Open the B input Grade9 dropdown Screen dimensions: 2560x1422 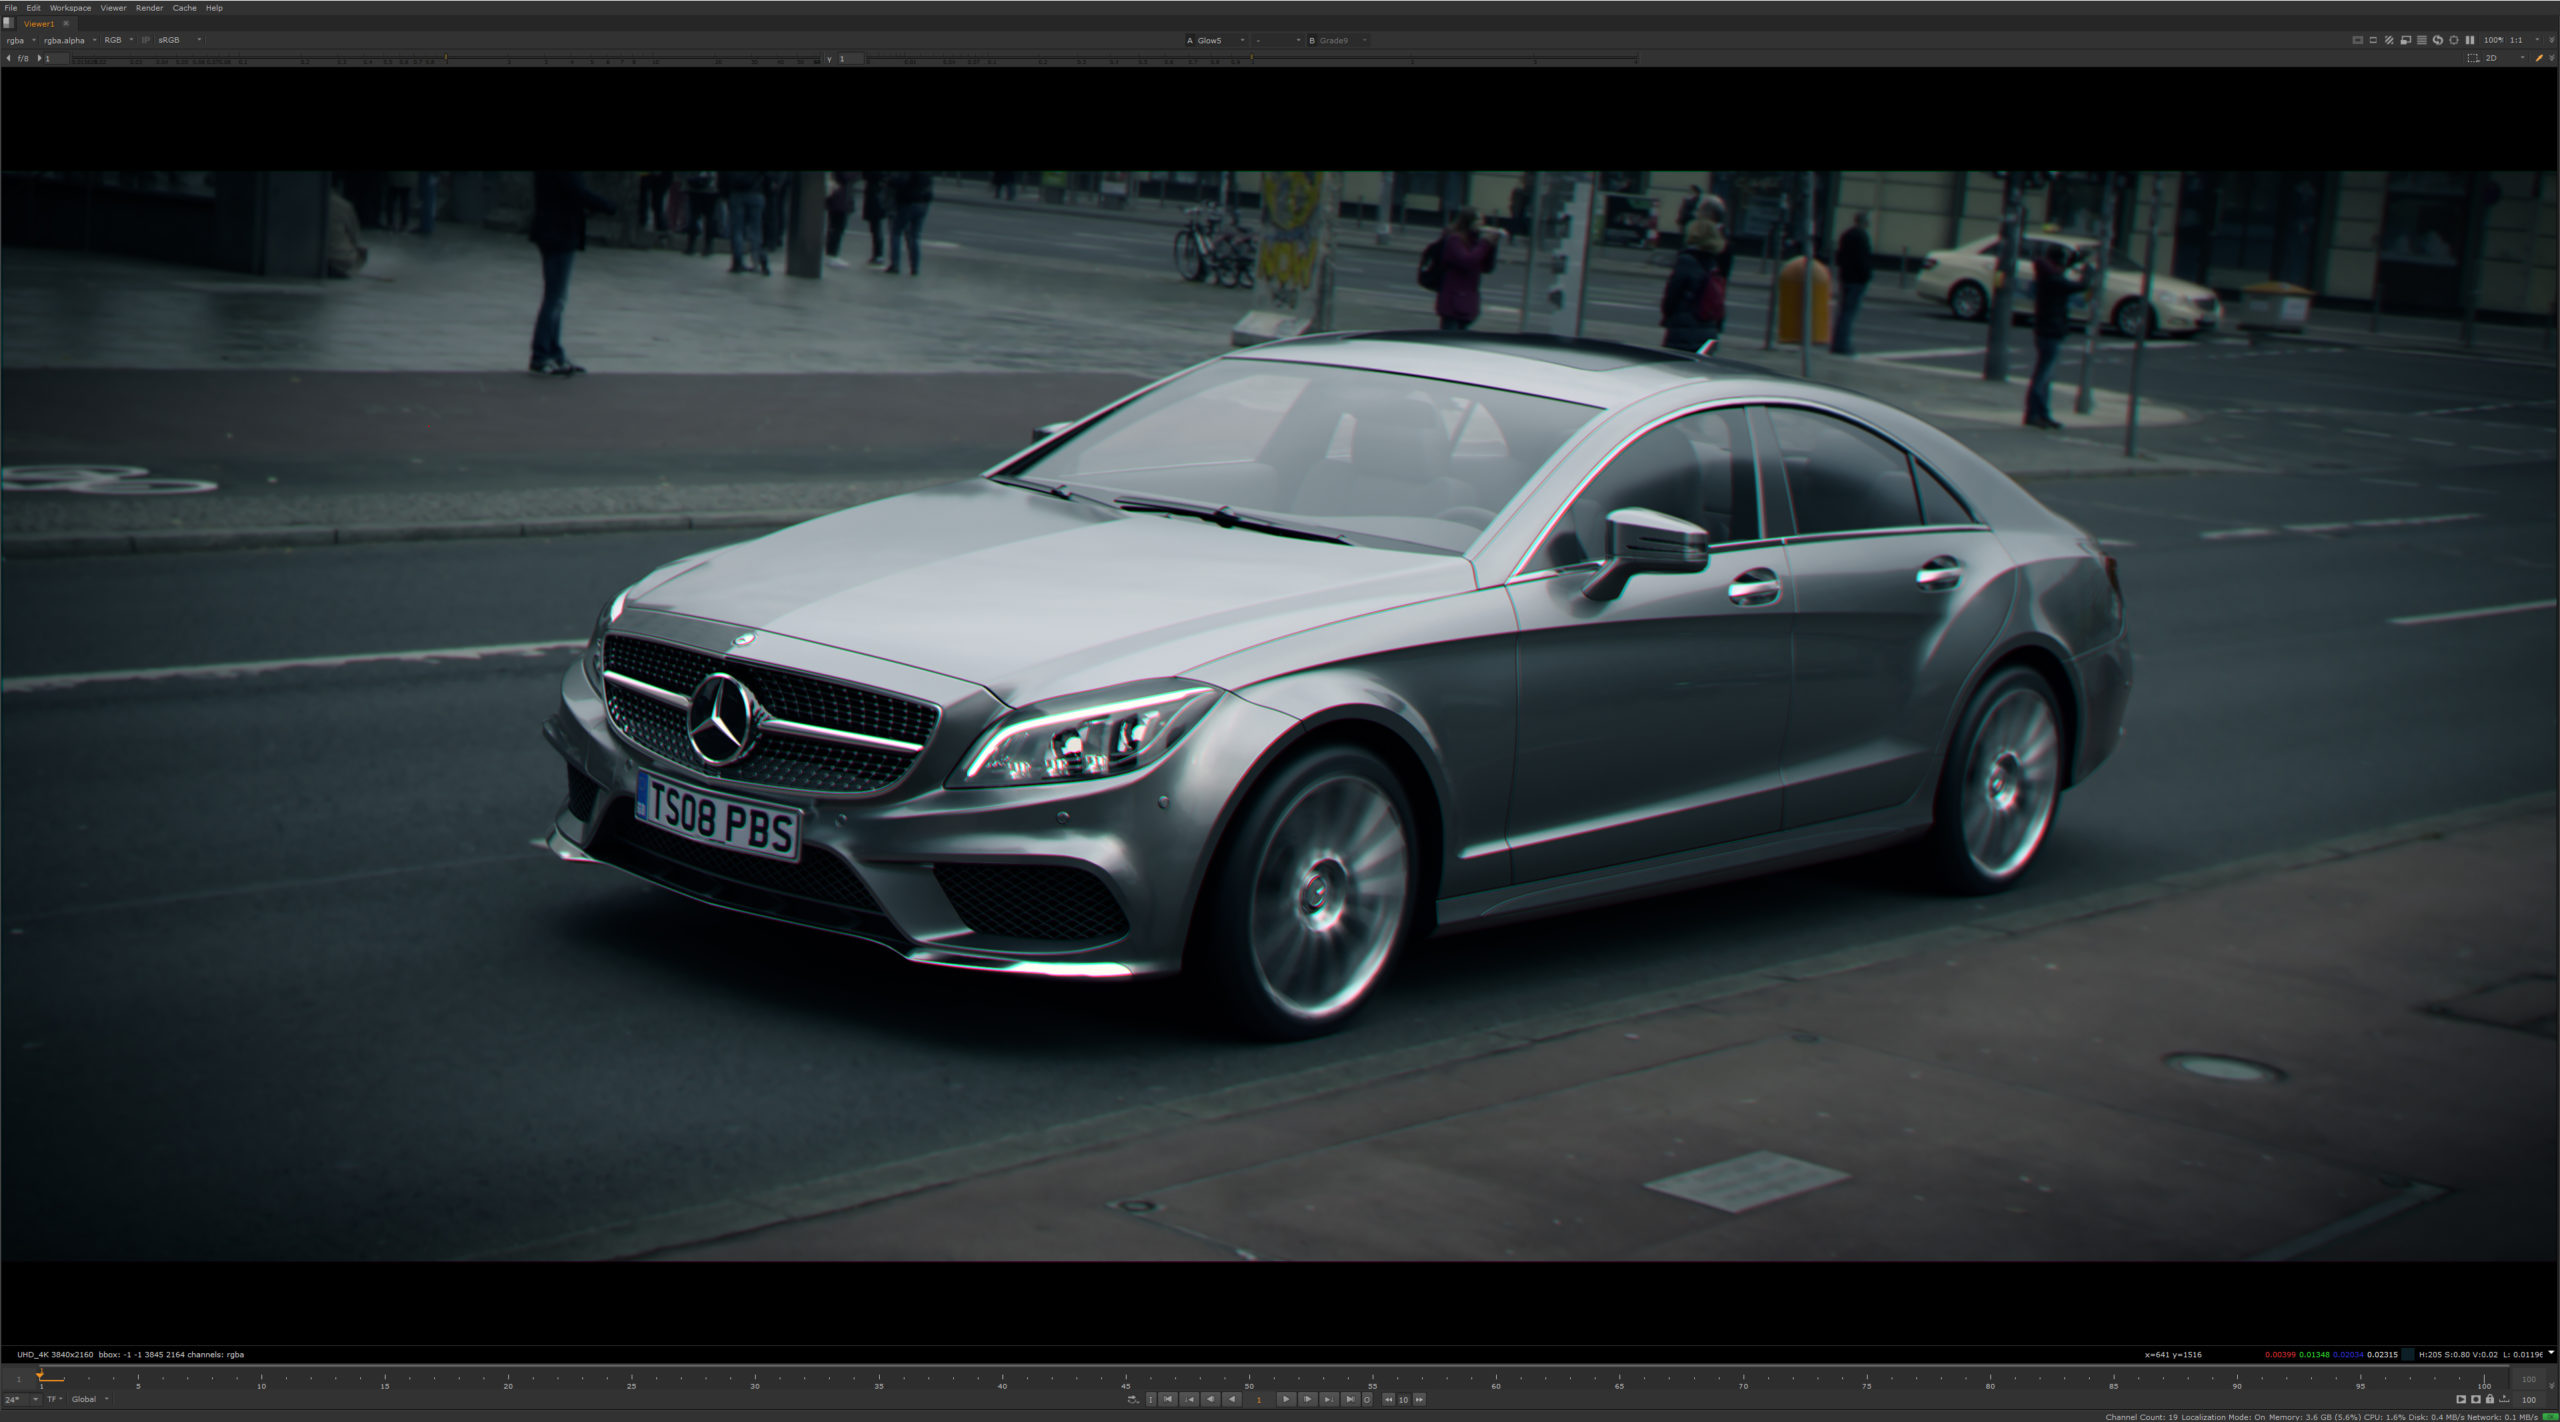1338,41
